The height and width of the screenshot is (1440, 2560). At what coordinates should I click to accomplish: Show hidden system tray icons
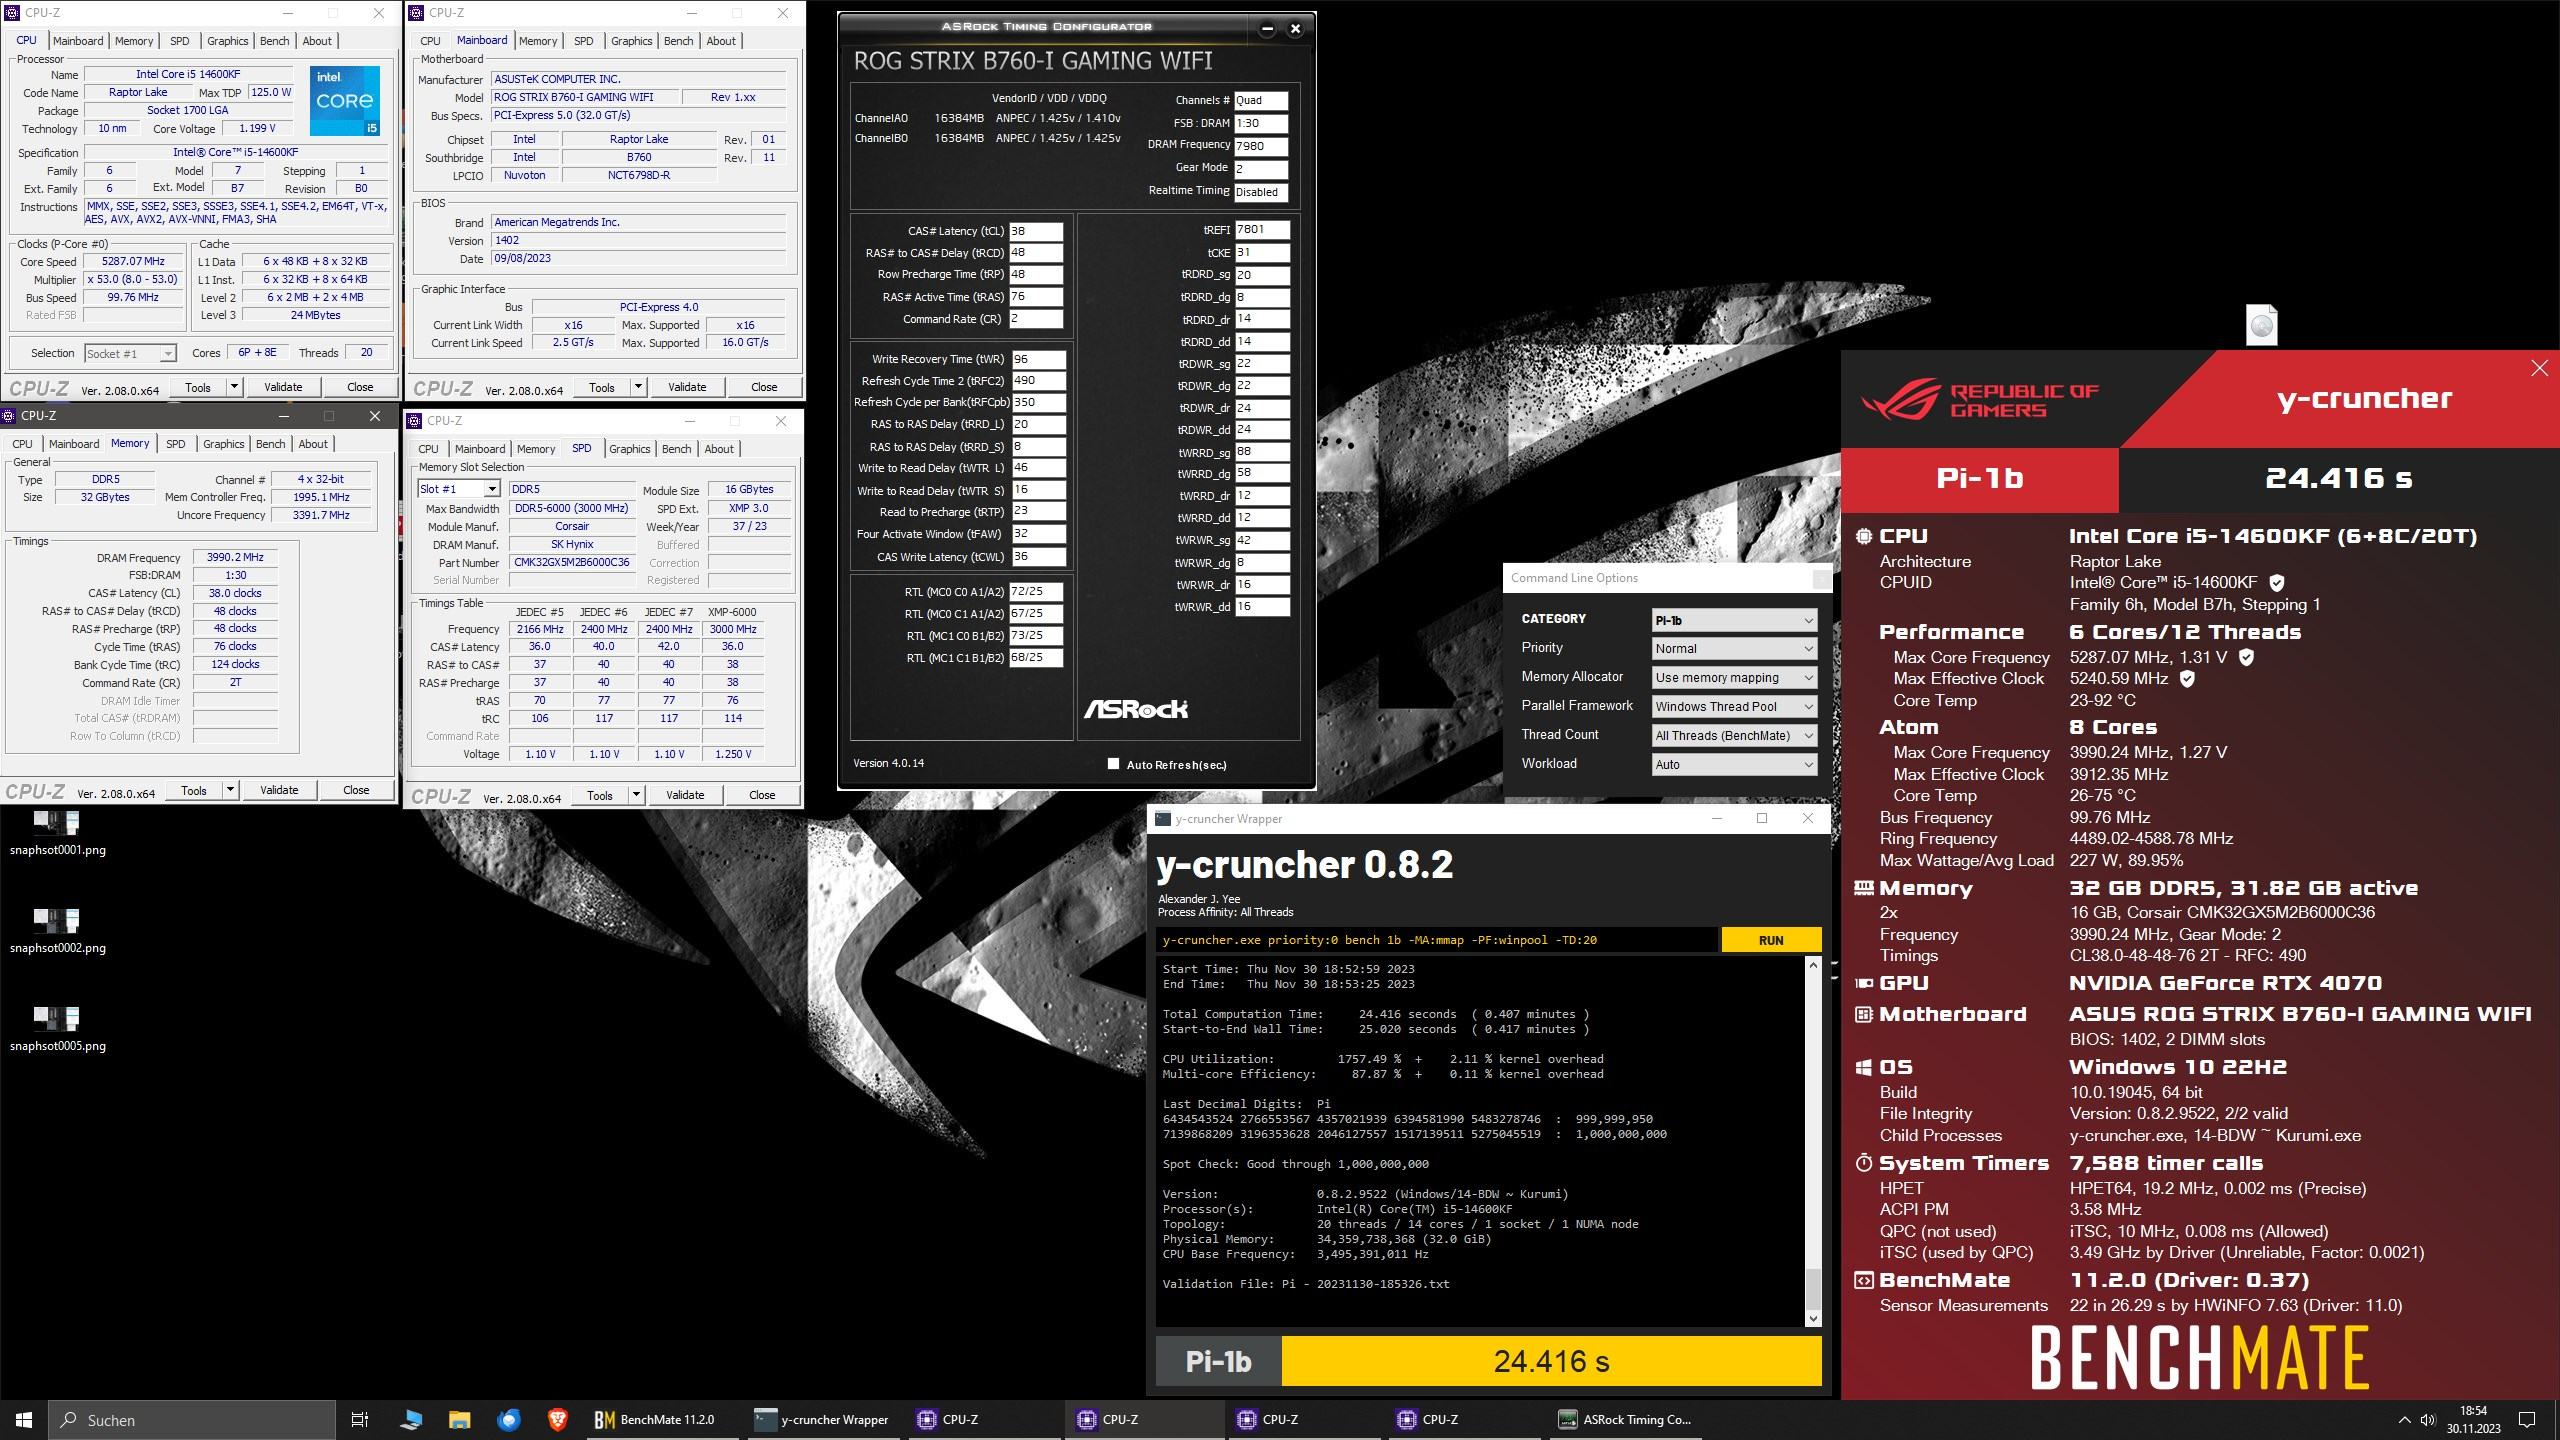(x=2404, y=1419)
